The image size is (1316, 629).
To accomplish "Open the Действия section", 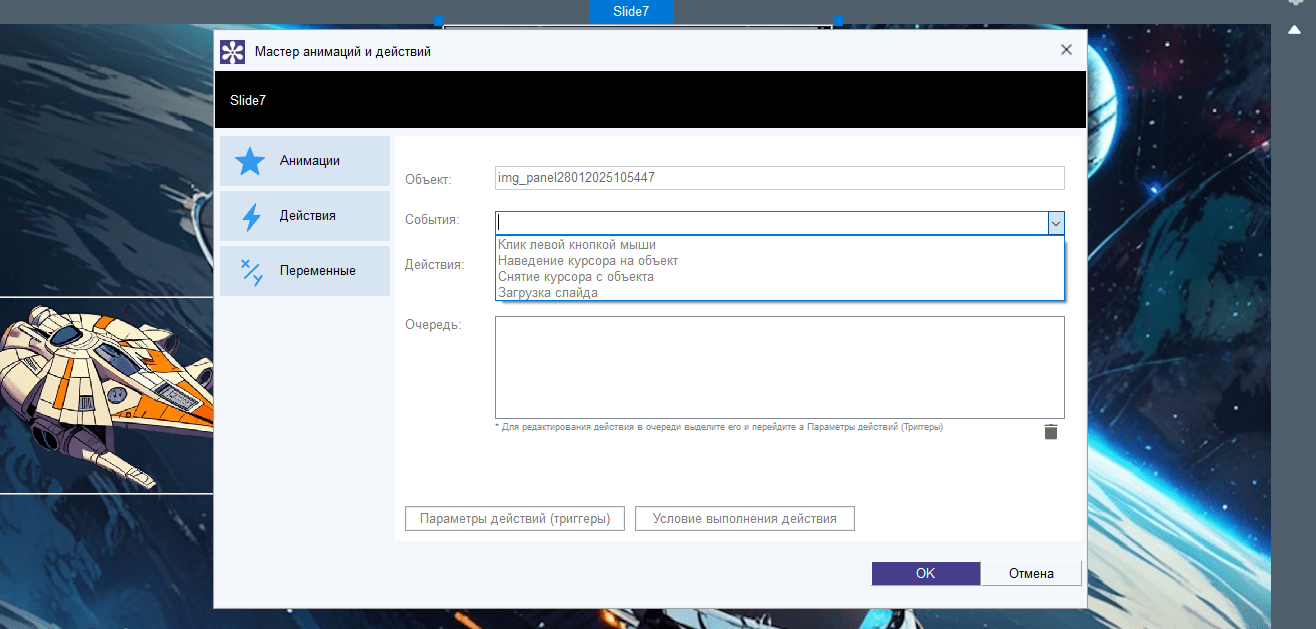I will click(x=305, y=216).
